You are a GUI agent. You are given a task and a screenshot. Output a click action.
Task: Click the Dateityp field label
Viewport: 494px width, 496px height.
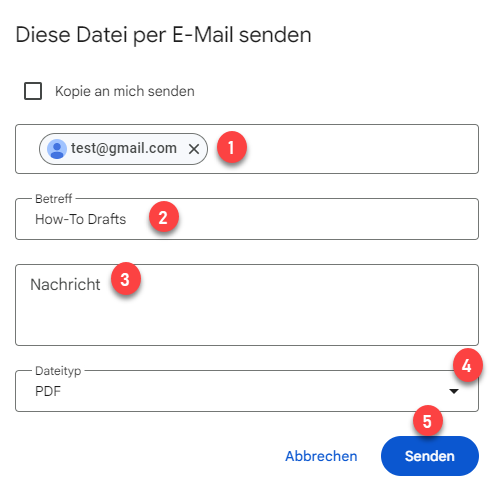pyautogui.click(x=58, y=371)
